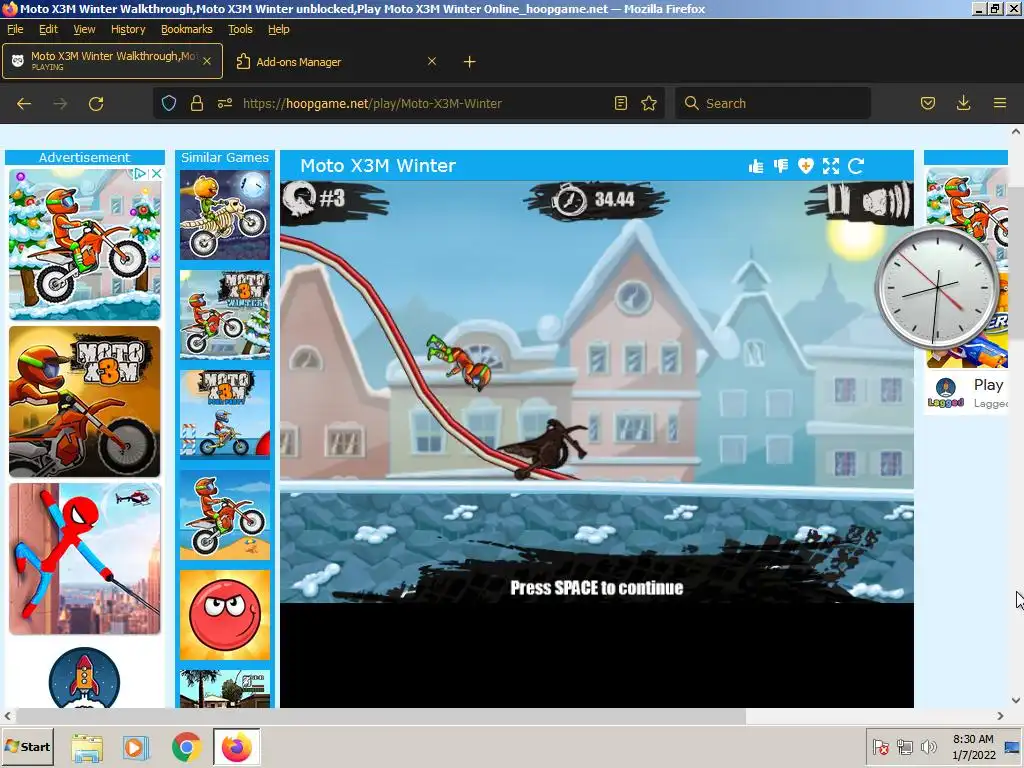Open the volume control in system tray
The image size is (1024, 768).
(928, 747)
